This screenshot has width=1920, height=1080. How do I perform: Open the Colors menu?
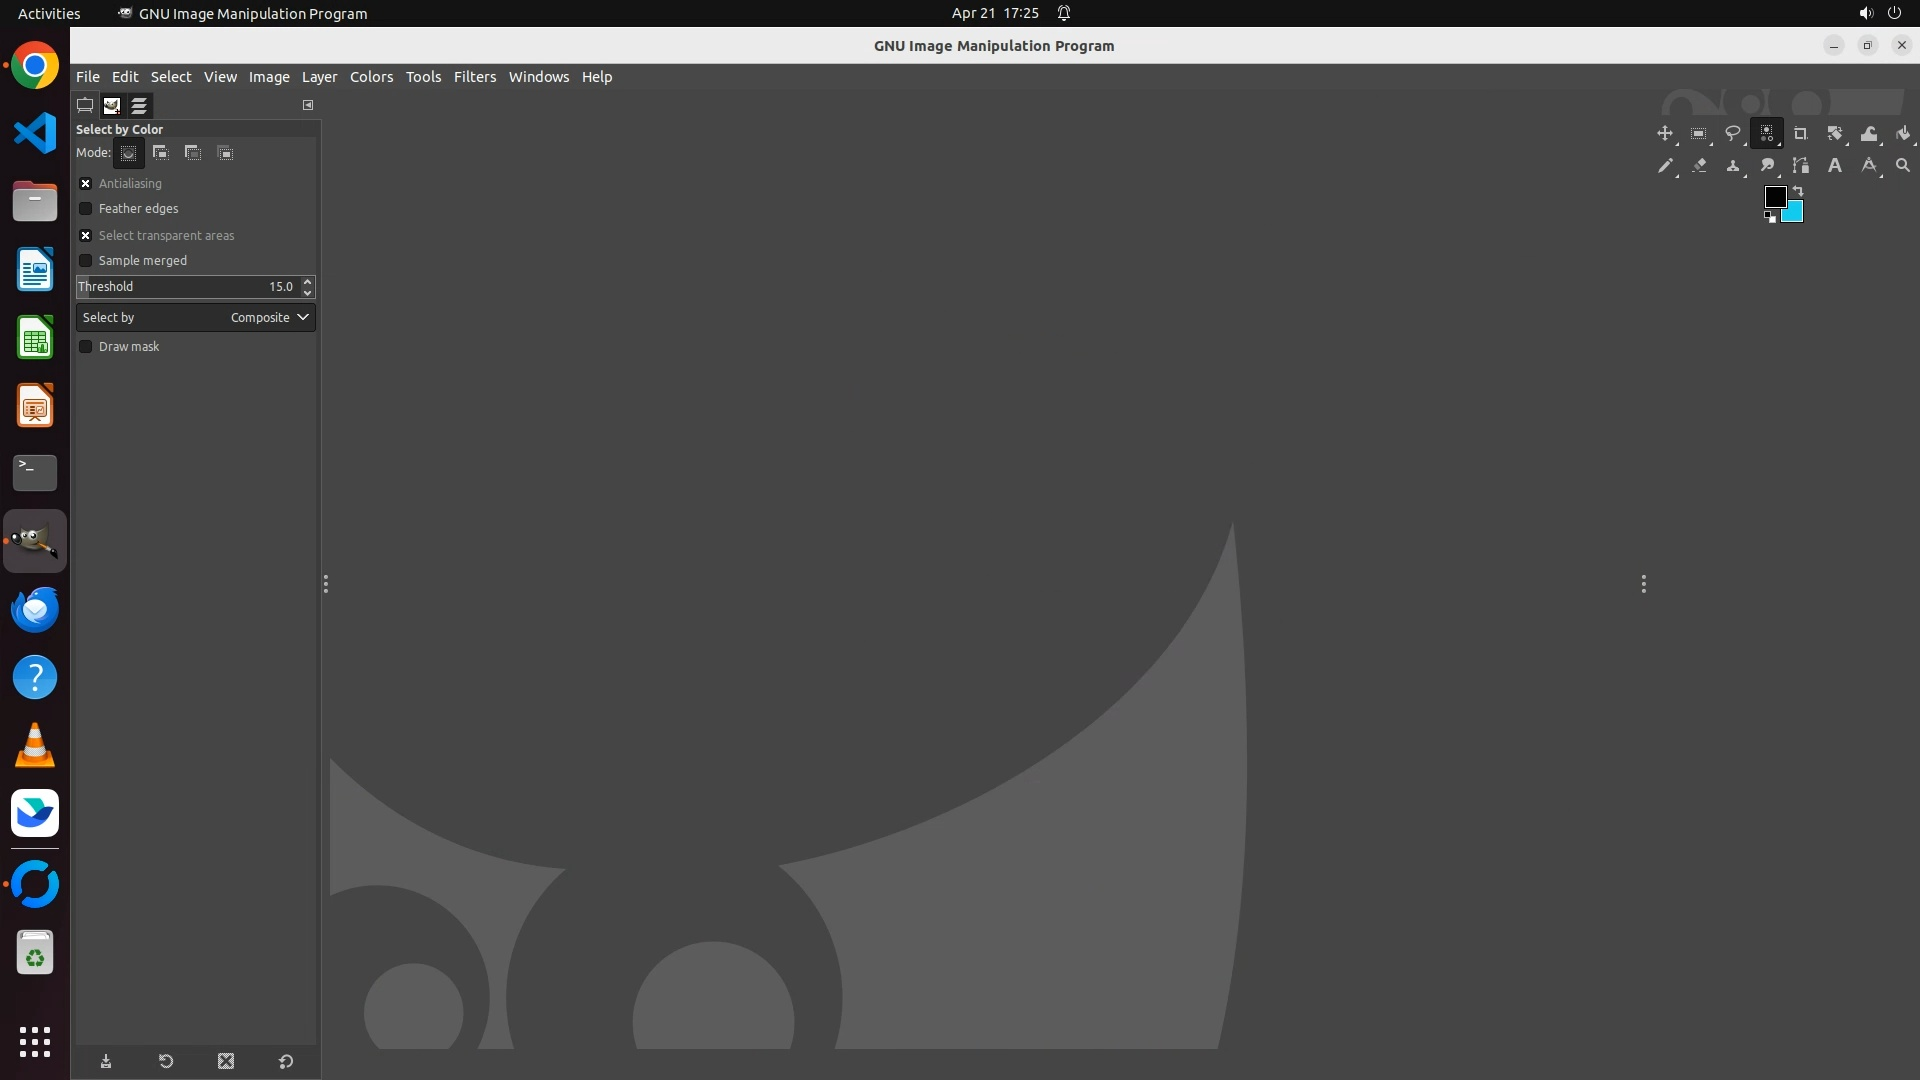click(x=371, y=77)
